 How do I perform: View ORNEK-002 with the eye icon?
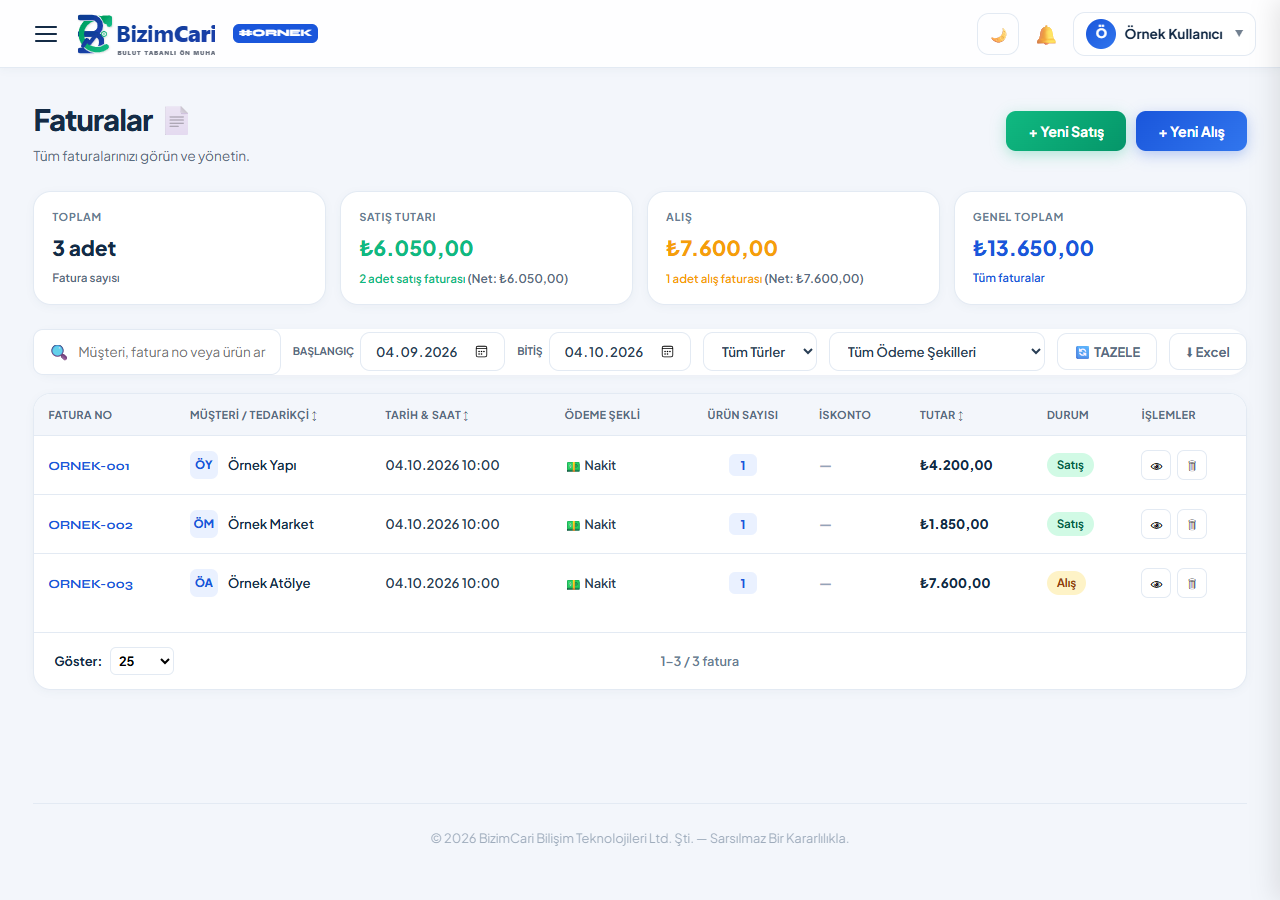1156,525
